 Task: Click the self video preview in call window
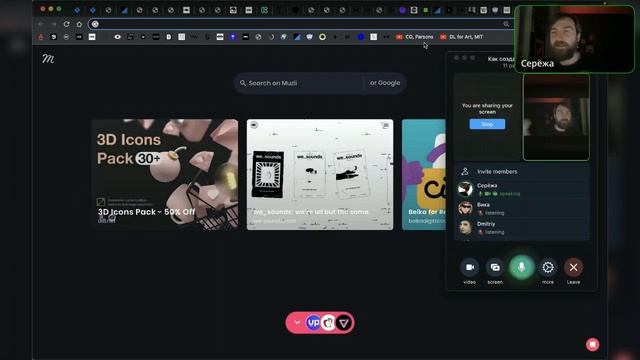pos(556,117)
